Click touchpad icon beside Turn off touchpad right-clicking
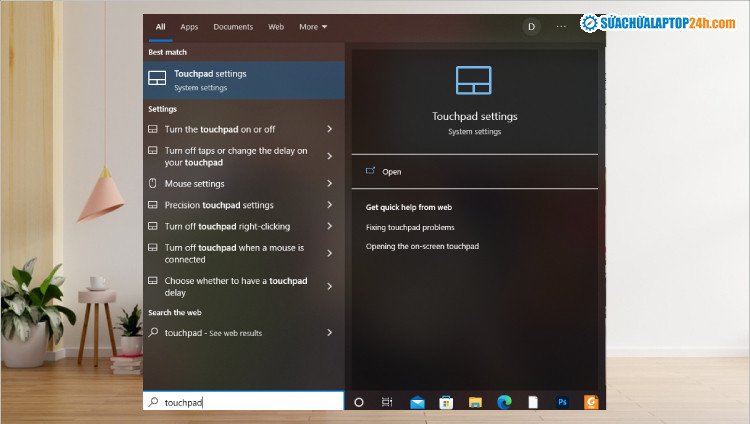This screenshot has width=750, height=424. [x=153, y=226]
